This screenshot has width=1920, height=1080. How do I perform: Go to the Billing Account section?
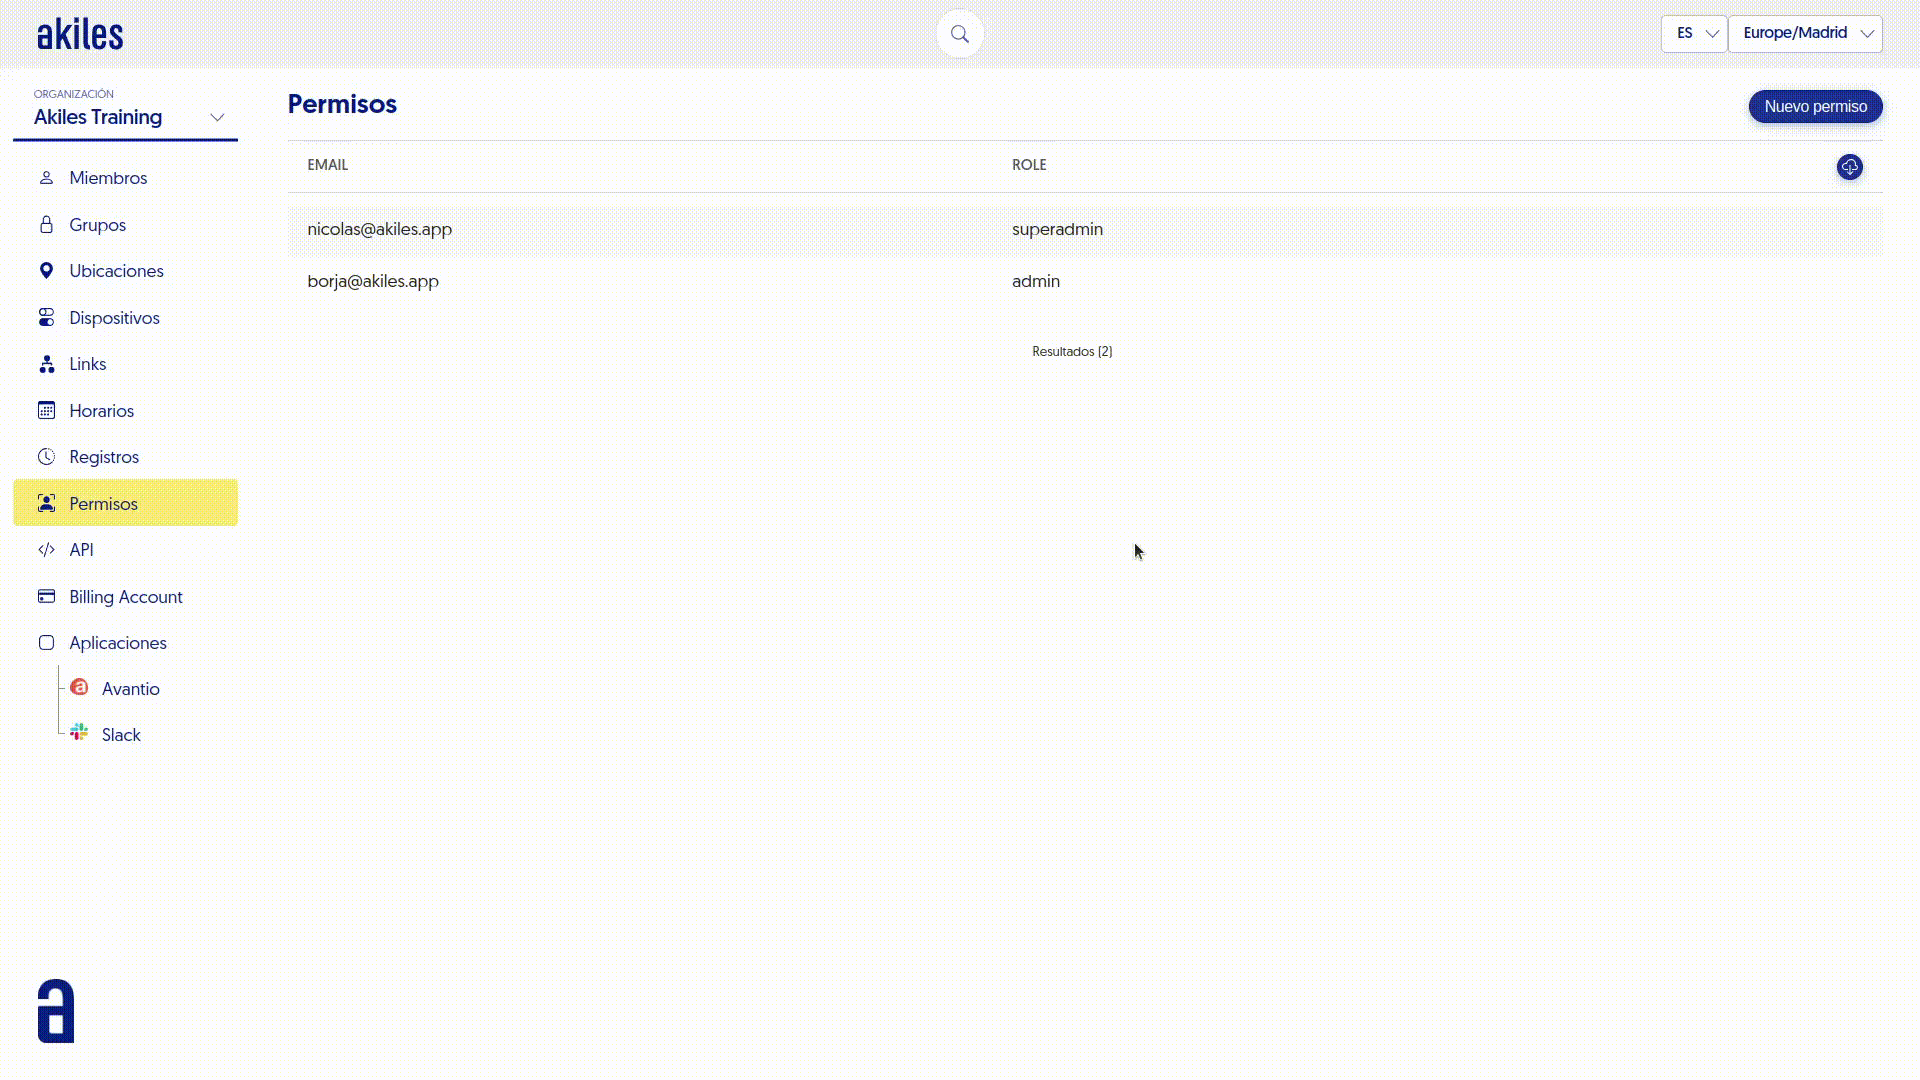(125, 597)
